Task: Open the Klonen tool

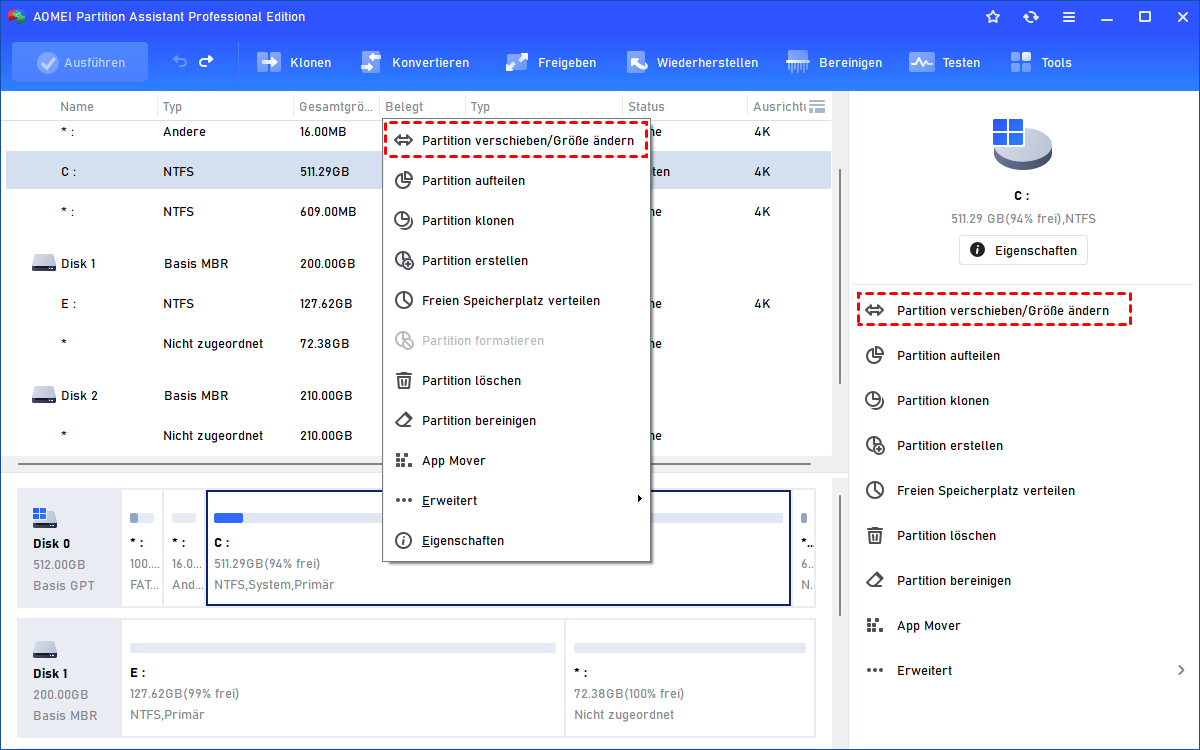Action: coord(294,62)
